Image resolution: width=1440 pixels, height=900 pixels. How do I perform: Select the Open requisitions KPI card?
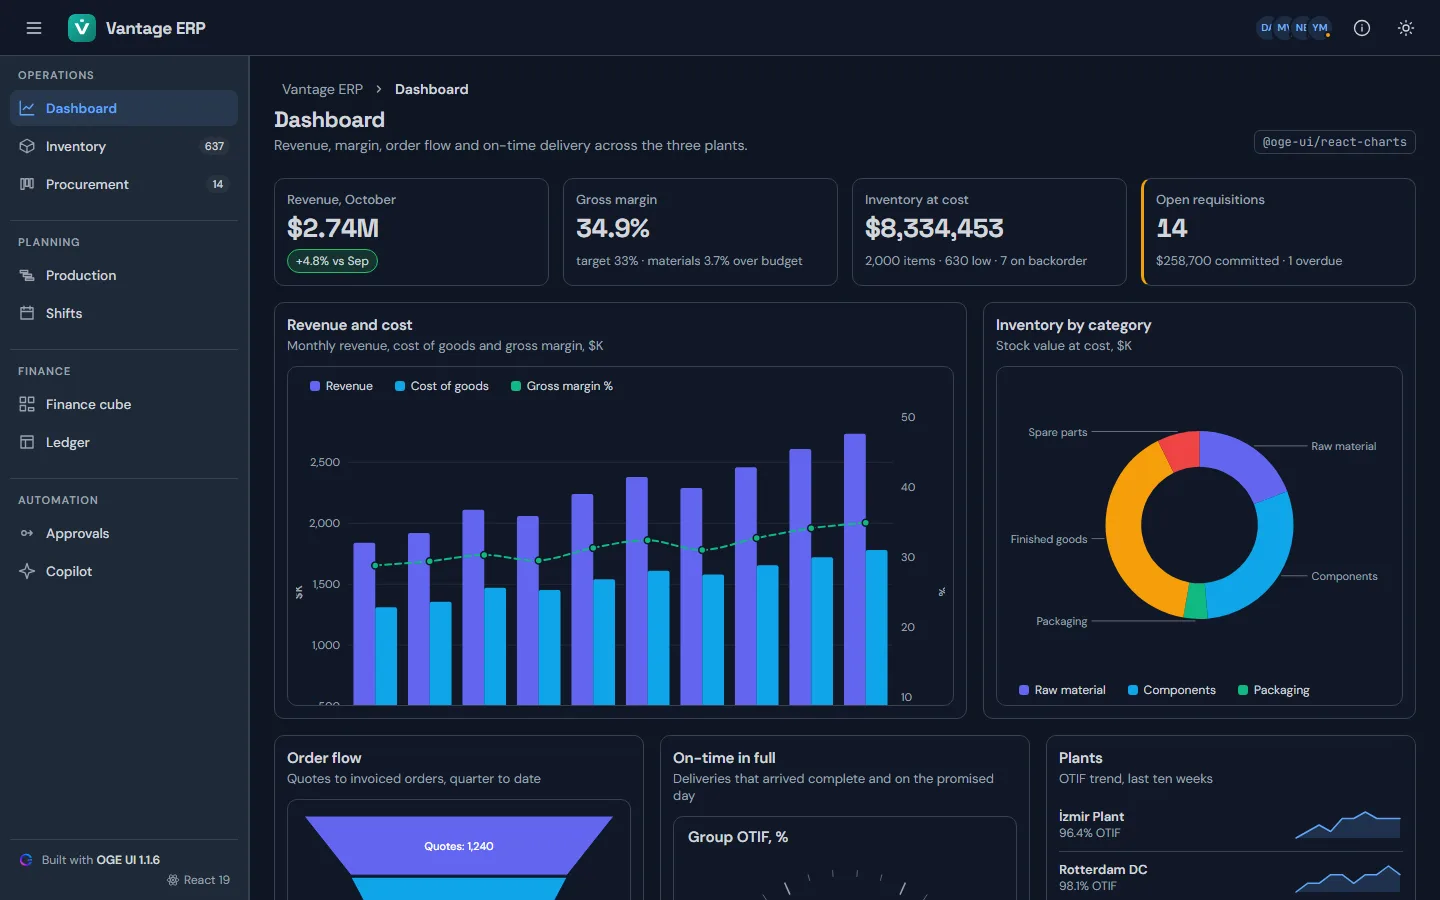click(1278, 232)
